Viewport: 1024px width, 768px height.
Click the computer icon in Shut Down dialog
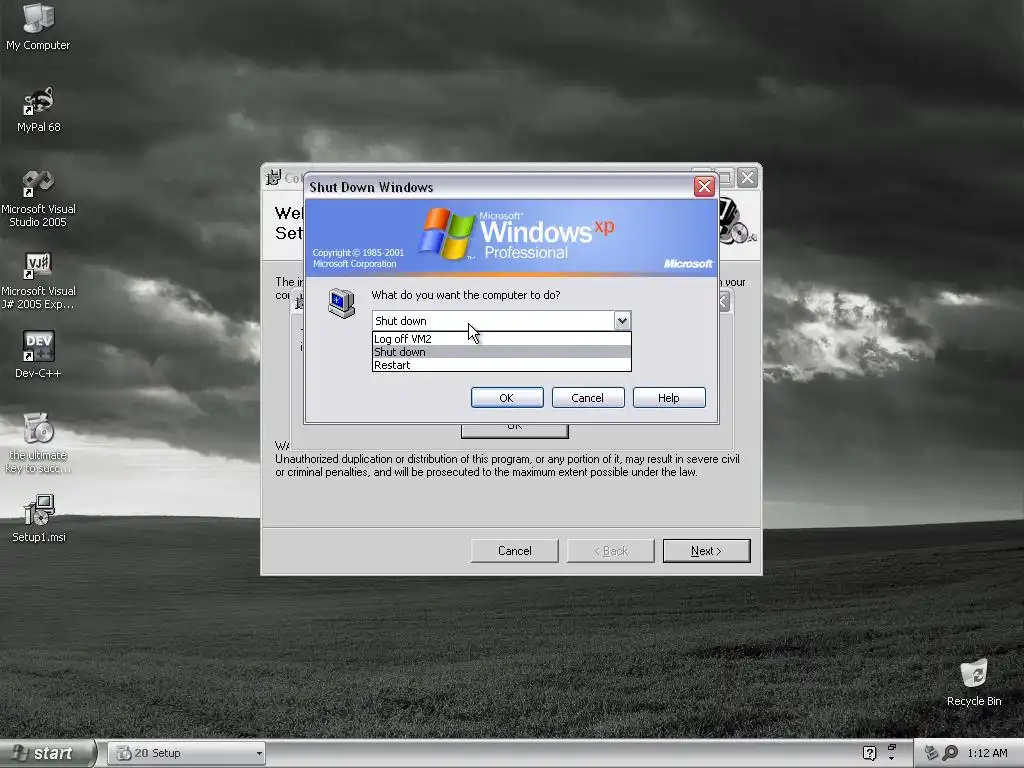click(341, 303)
